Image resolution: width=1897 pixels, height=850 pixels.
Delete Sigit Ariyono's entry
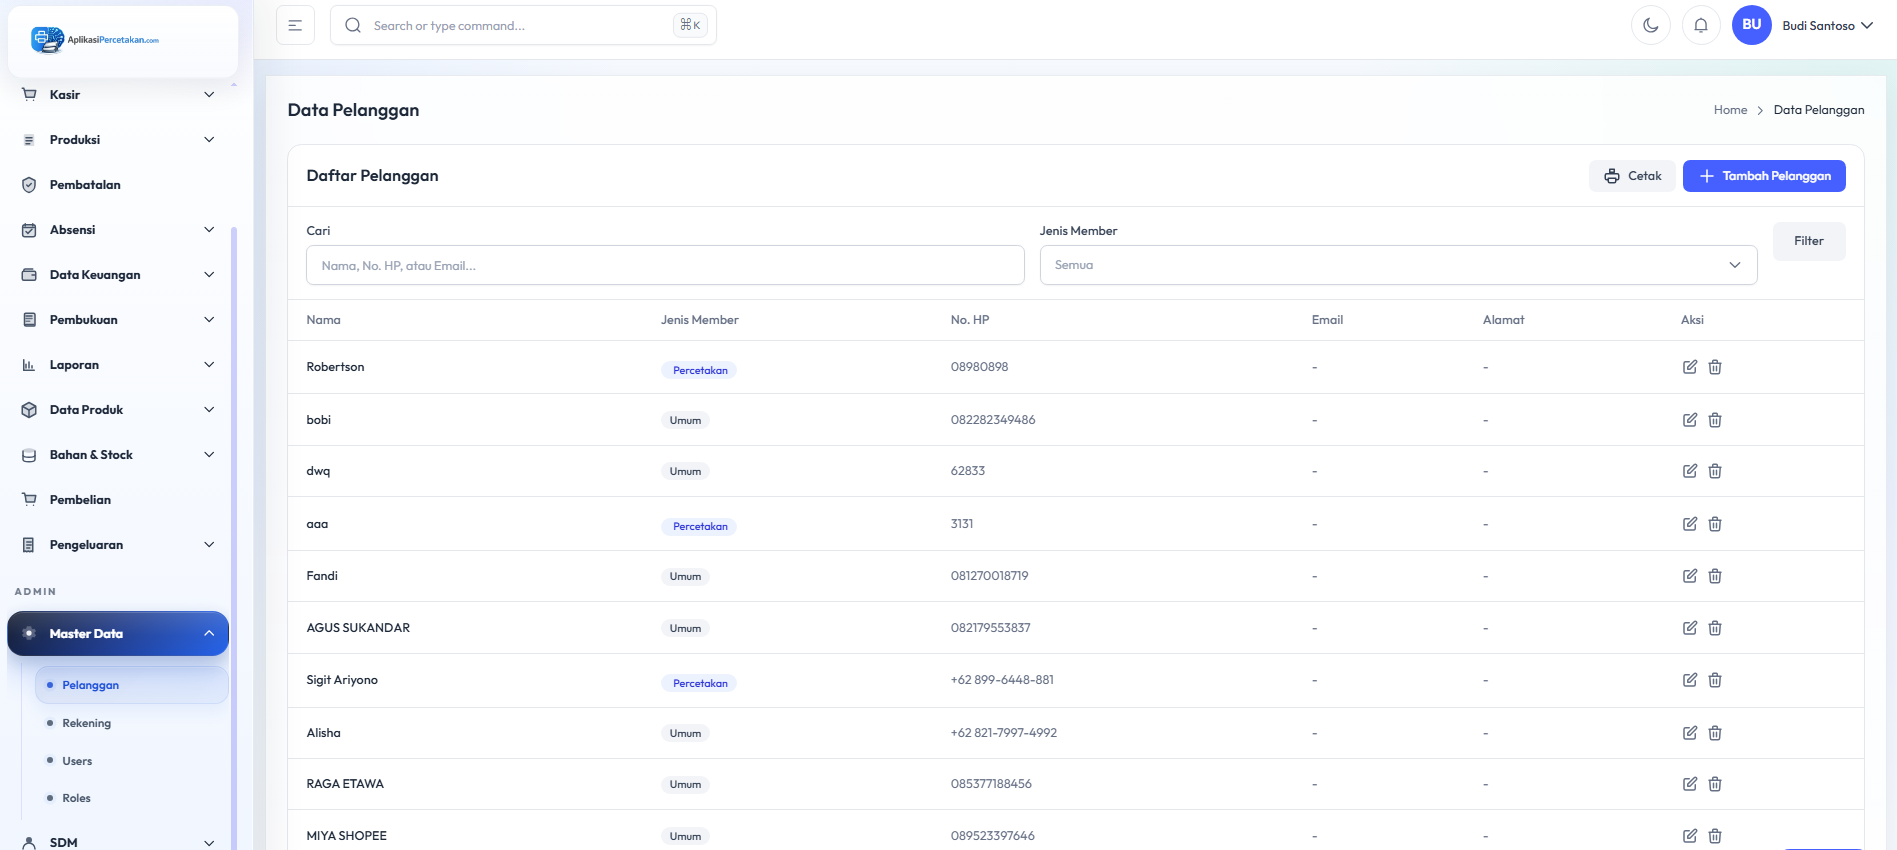[x=1715, y=680]
